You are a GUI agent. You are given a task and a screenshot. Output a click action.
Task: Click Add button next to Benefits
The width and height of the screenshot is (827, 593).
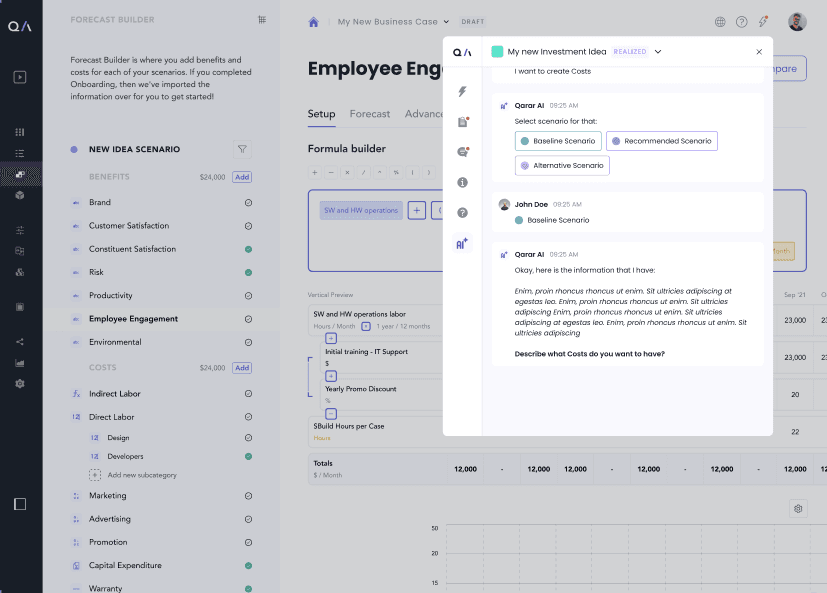[x=242, y=177]
